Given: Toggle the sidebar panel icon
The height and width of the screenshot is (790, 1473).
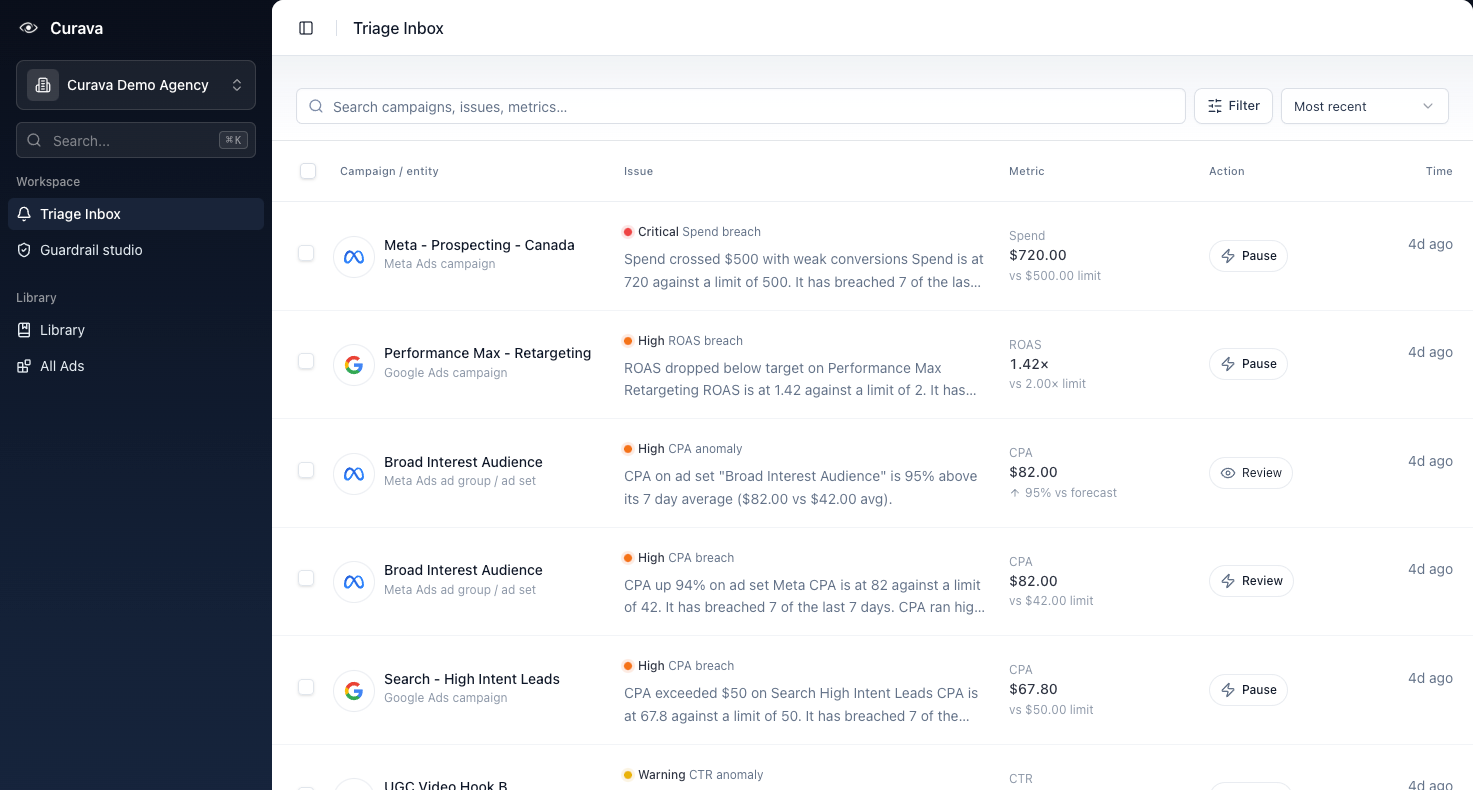Looking at the screenshot, I should click(x=306, y=28).
